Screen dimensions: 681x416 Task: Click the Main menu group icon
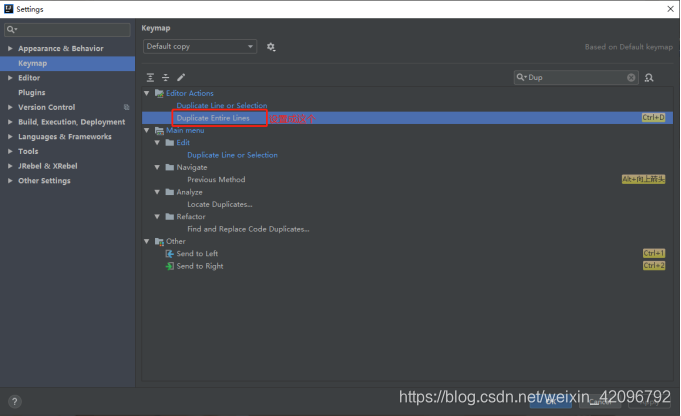[159, 130]
